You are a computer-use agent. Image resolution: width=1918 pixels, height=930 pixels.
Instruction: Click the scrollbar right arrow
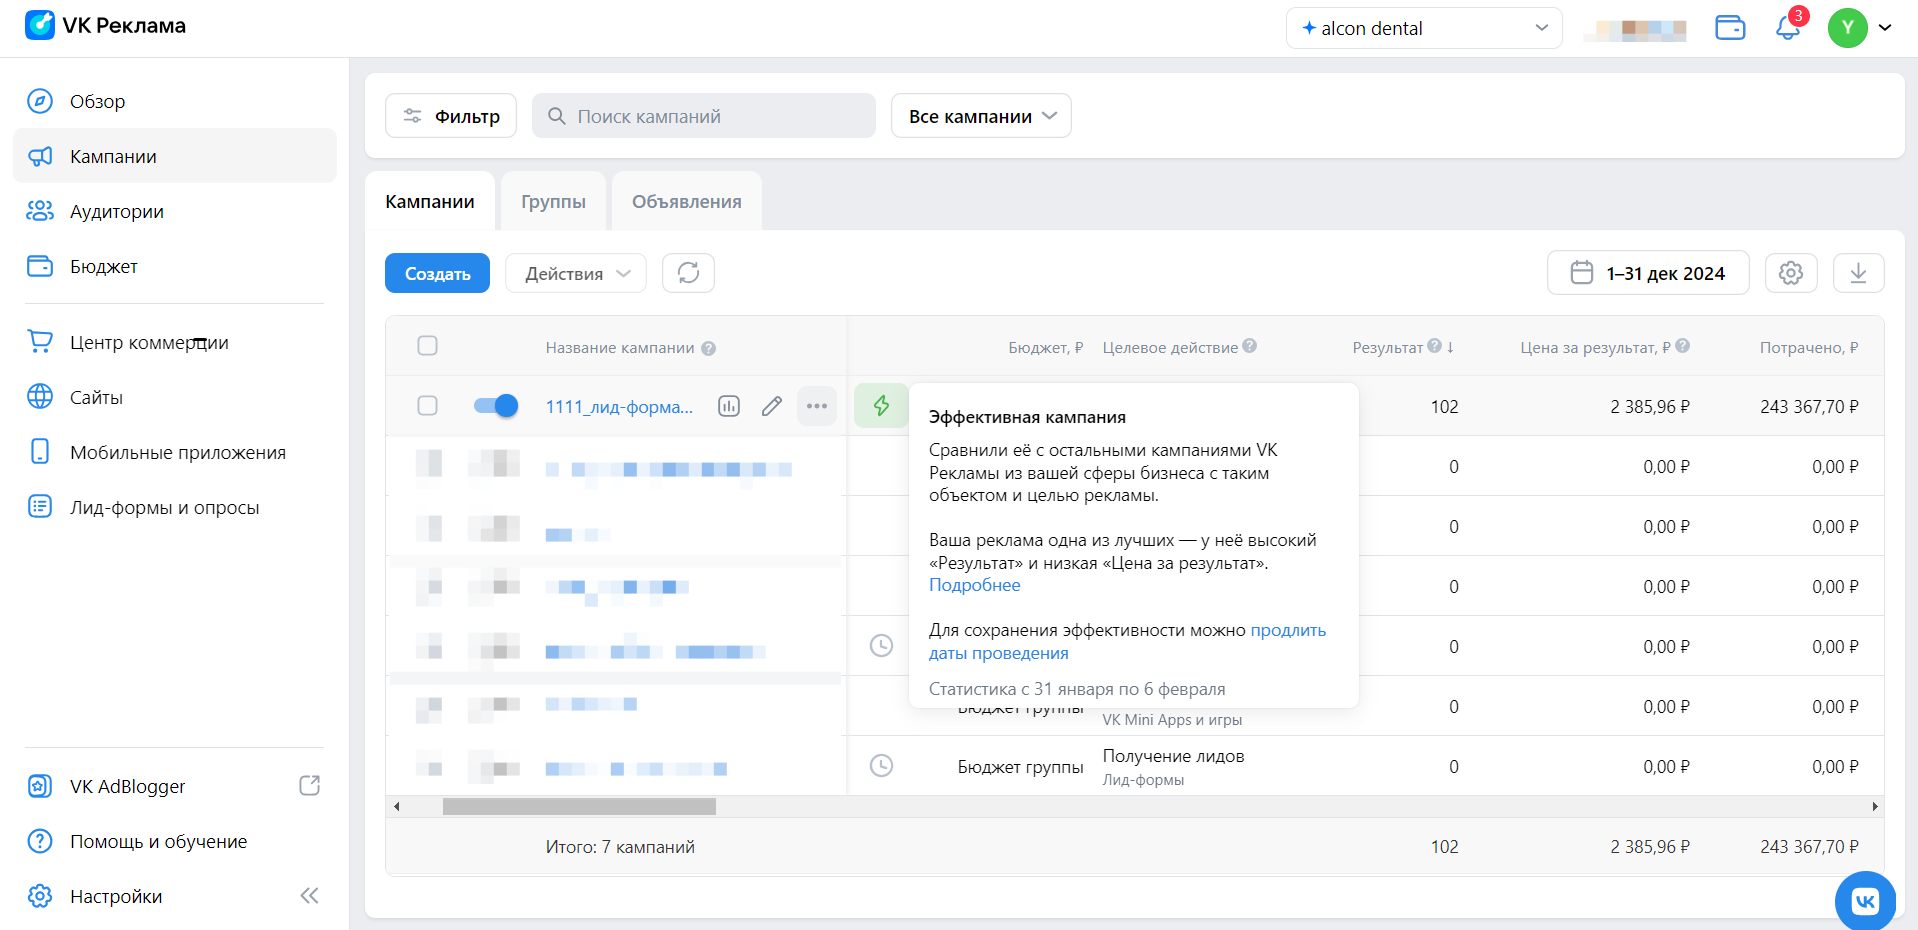point(1875,806)
